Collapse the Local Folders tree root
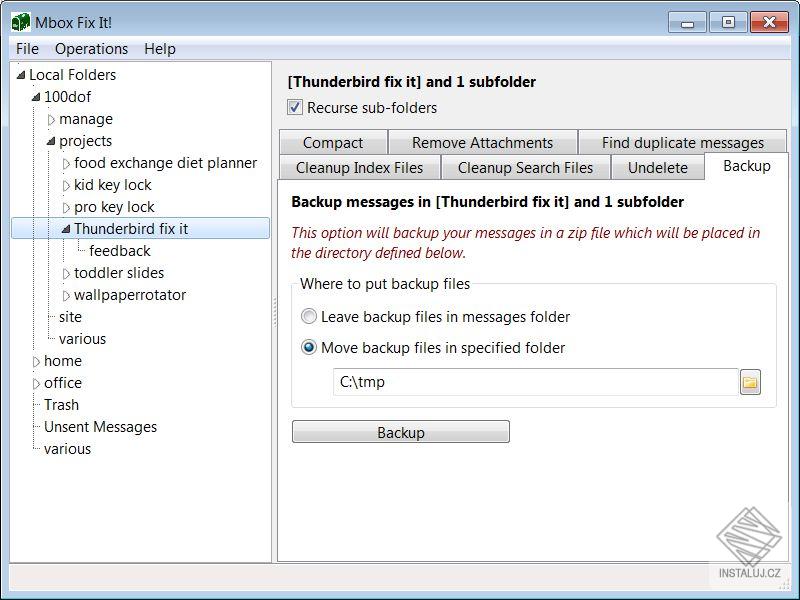 [x=21, y=75]
